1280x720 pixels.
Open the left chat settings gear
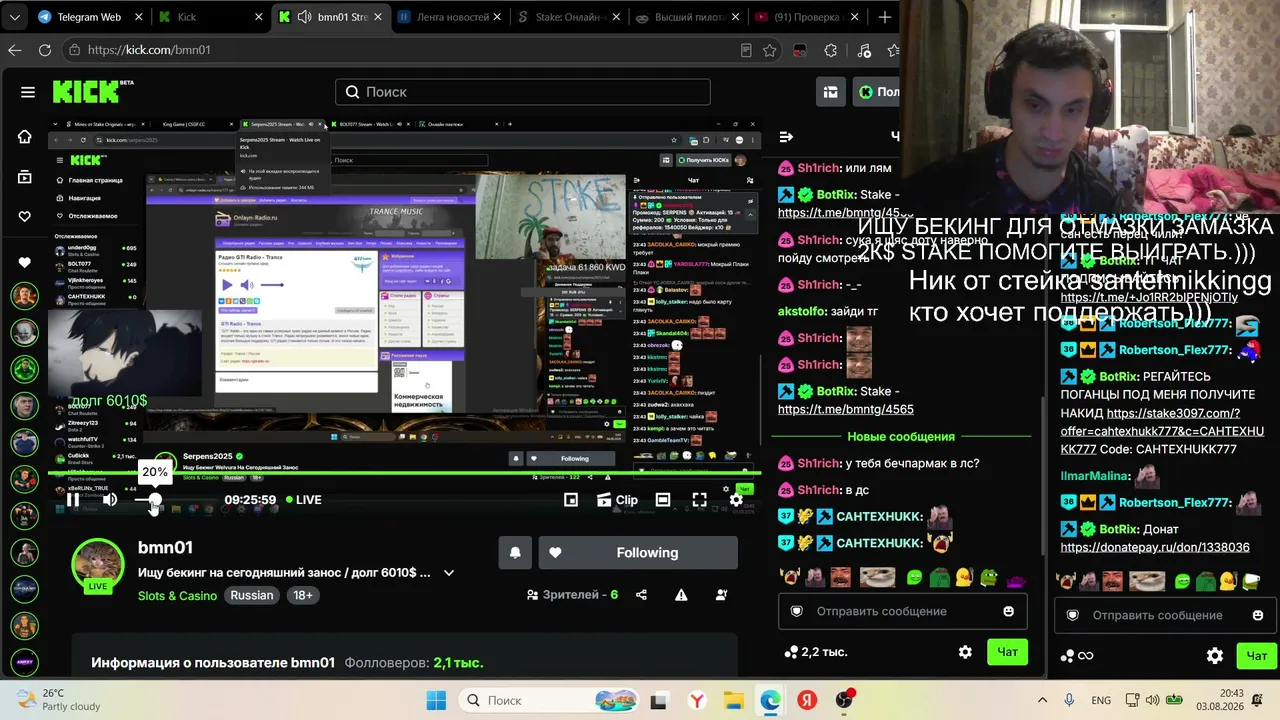965,652
